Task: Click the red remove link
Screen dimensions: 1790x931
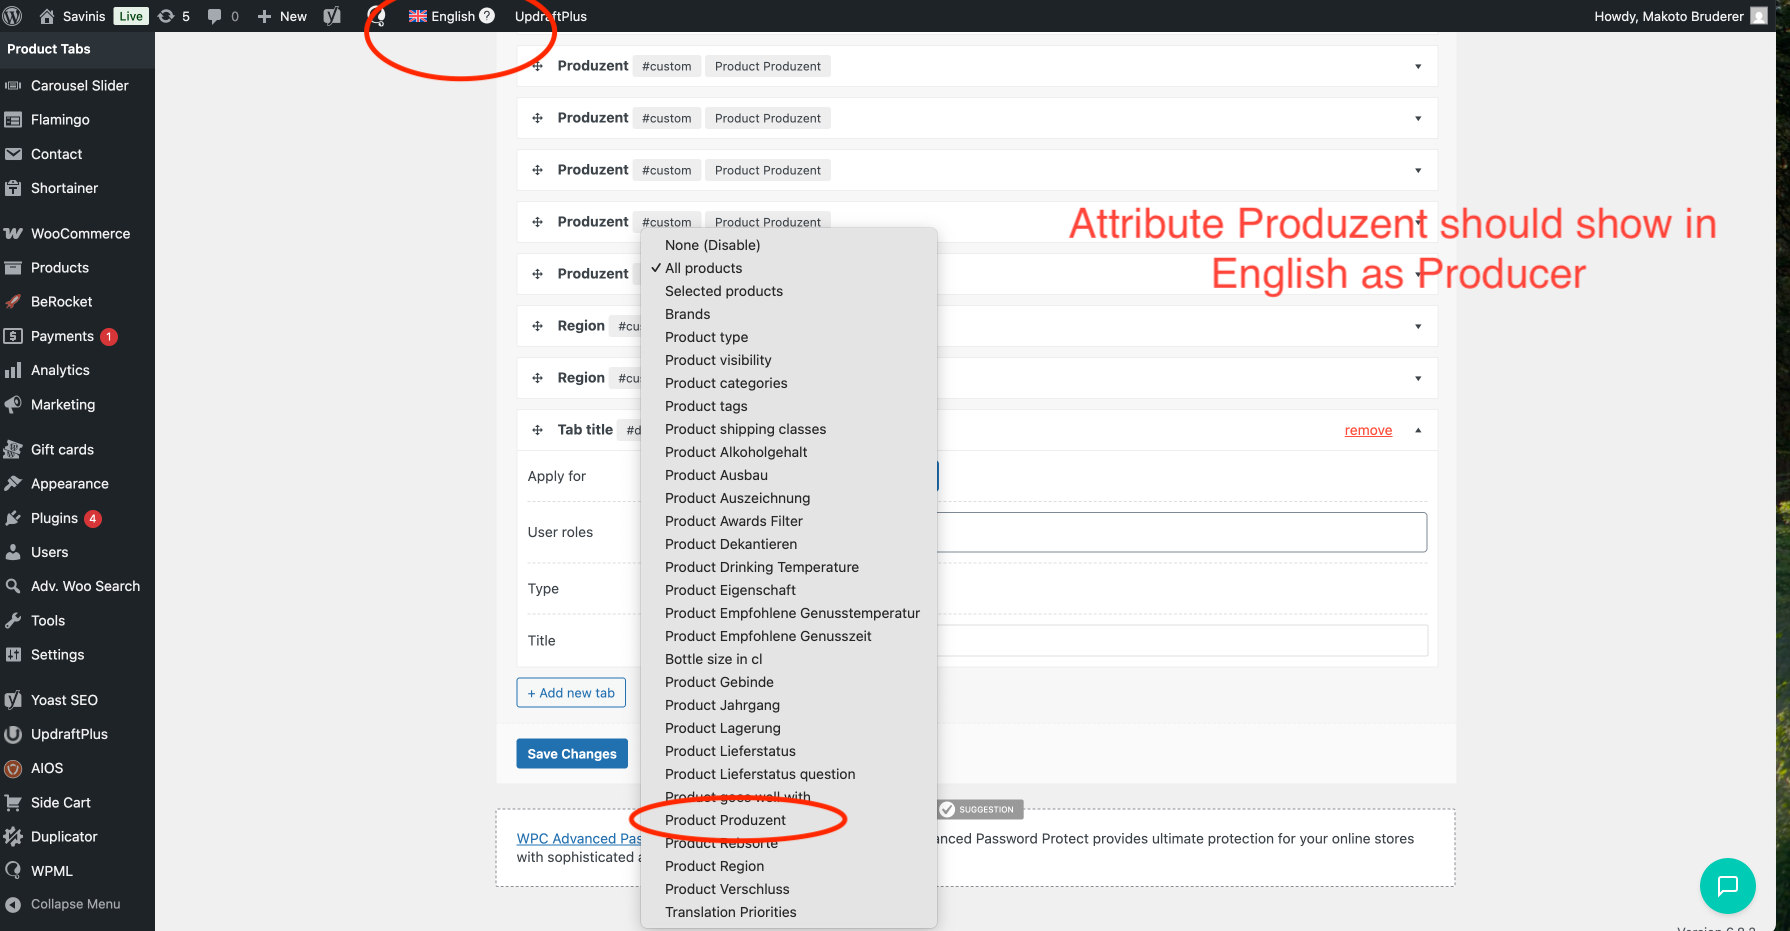Action: [1367, 431]
